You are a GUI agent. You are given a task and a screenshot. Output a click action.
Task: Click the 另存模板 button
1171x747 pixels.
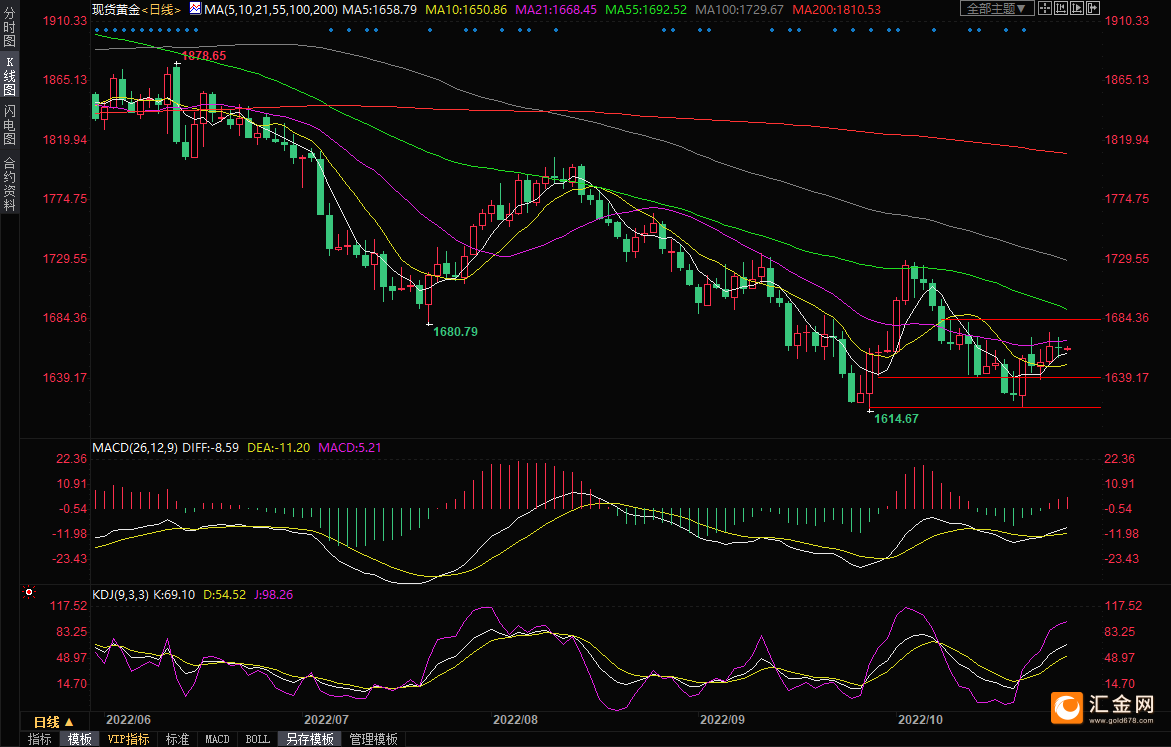[309, 739]
